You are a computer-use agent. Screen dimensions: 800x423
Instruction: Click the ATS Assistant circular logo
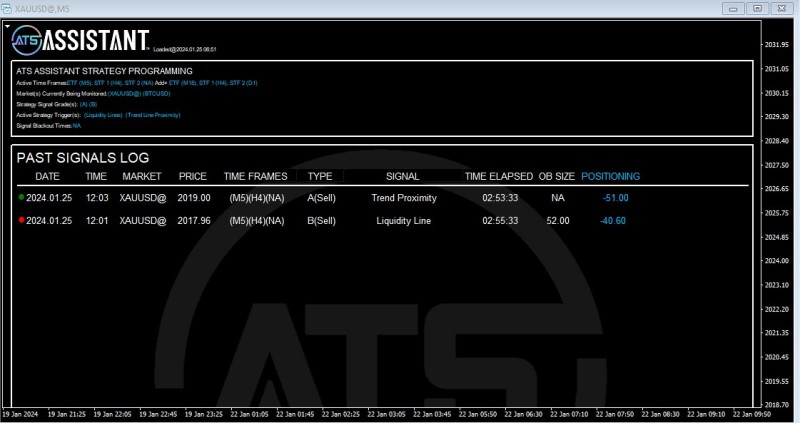click(x=27, y=40)
